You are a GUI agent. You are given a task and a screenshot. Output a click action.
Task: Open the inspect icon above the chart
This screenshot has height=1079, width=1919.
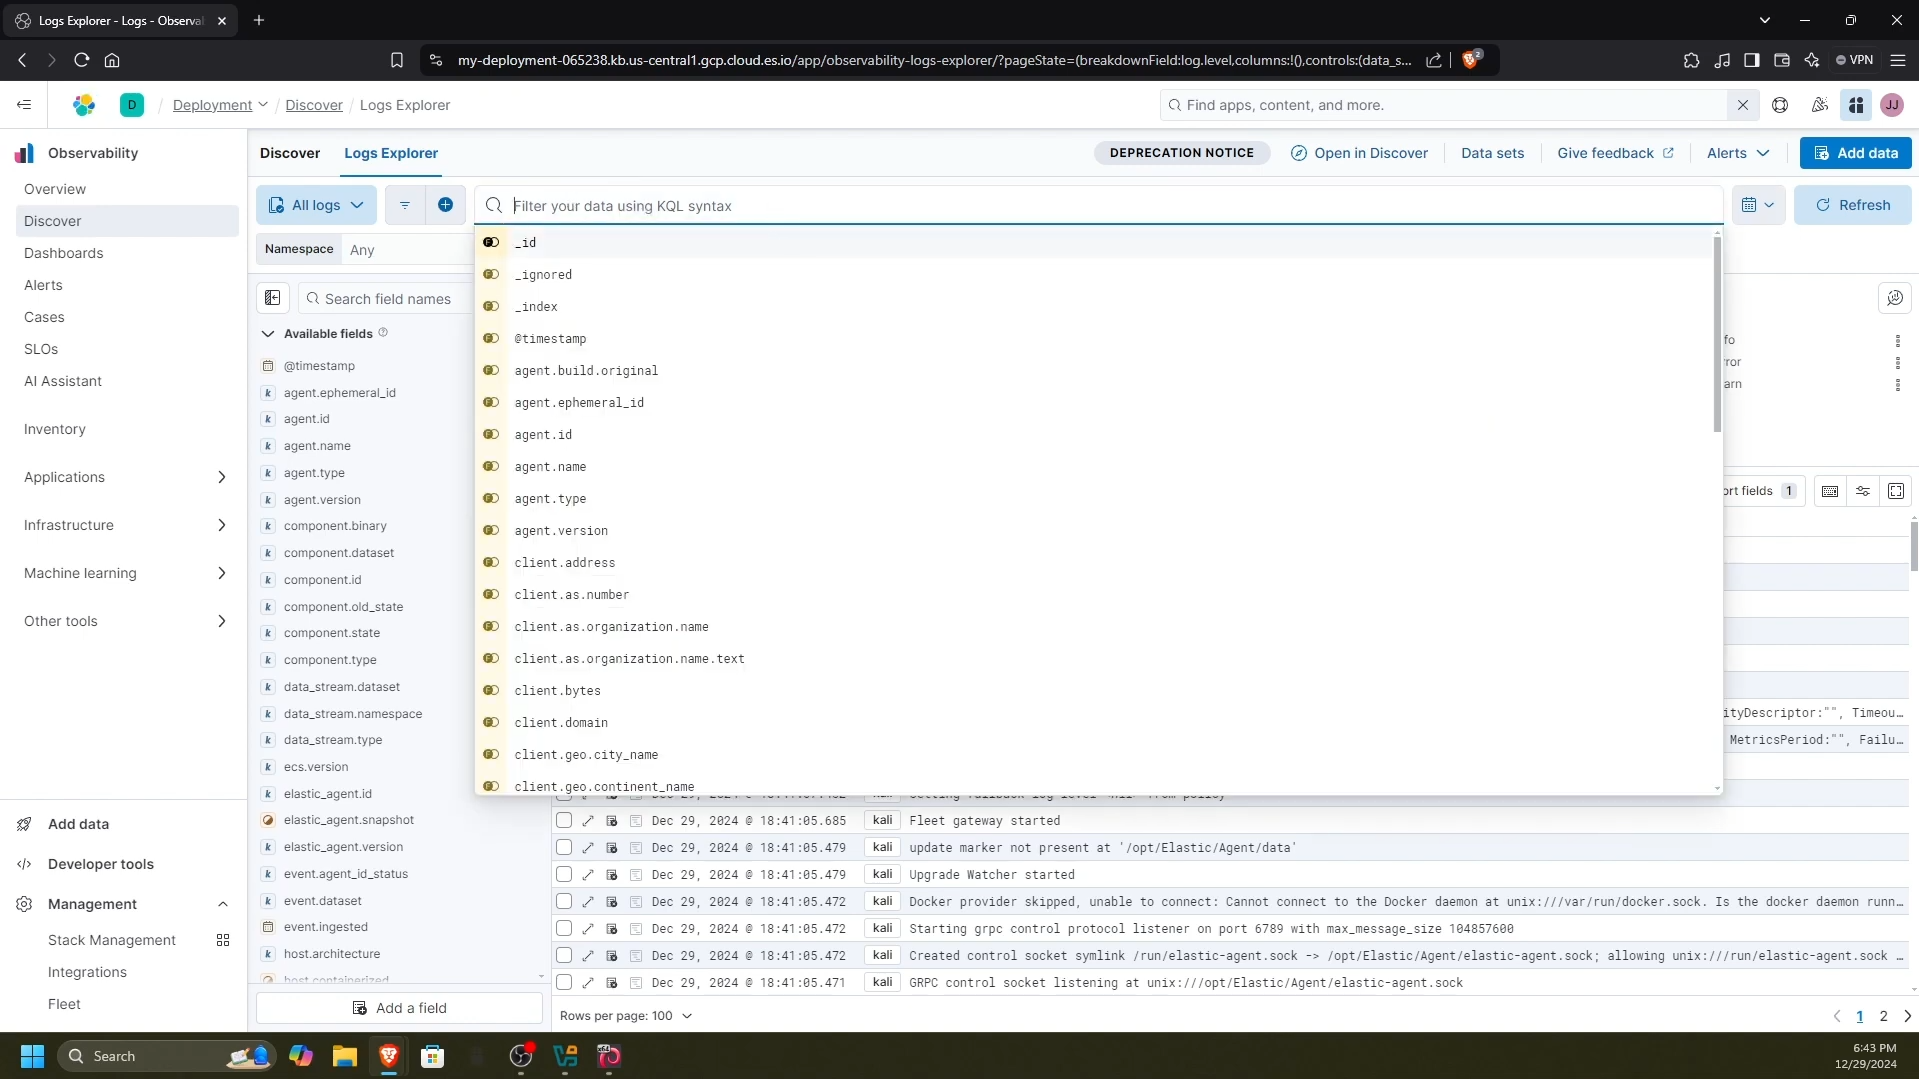pyautogui.click(x=1894, y=298)
